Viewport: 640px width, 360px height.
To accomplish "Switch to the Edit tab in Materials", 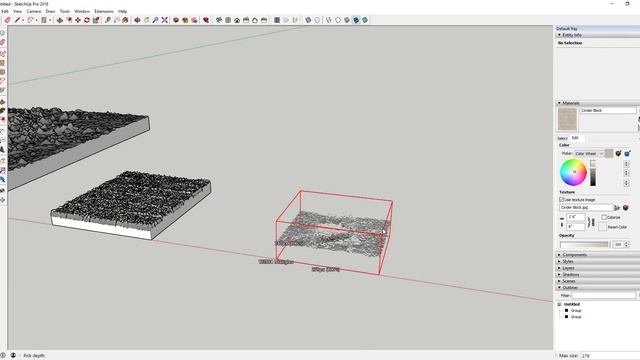I will [x=575, y=138].
